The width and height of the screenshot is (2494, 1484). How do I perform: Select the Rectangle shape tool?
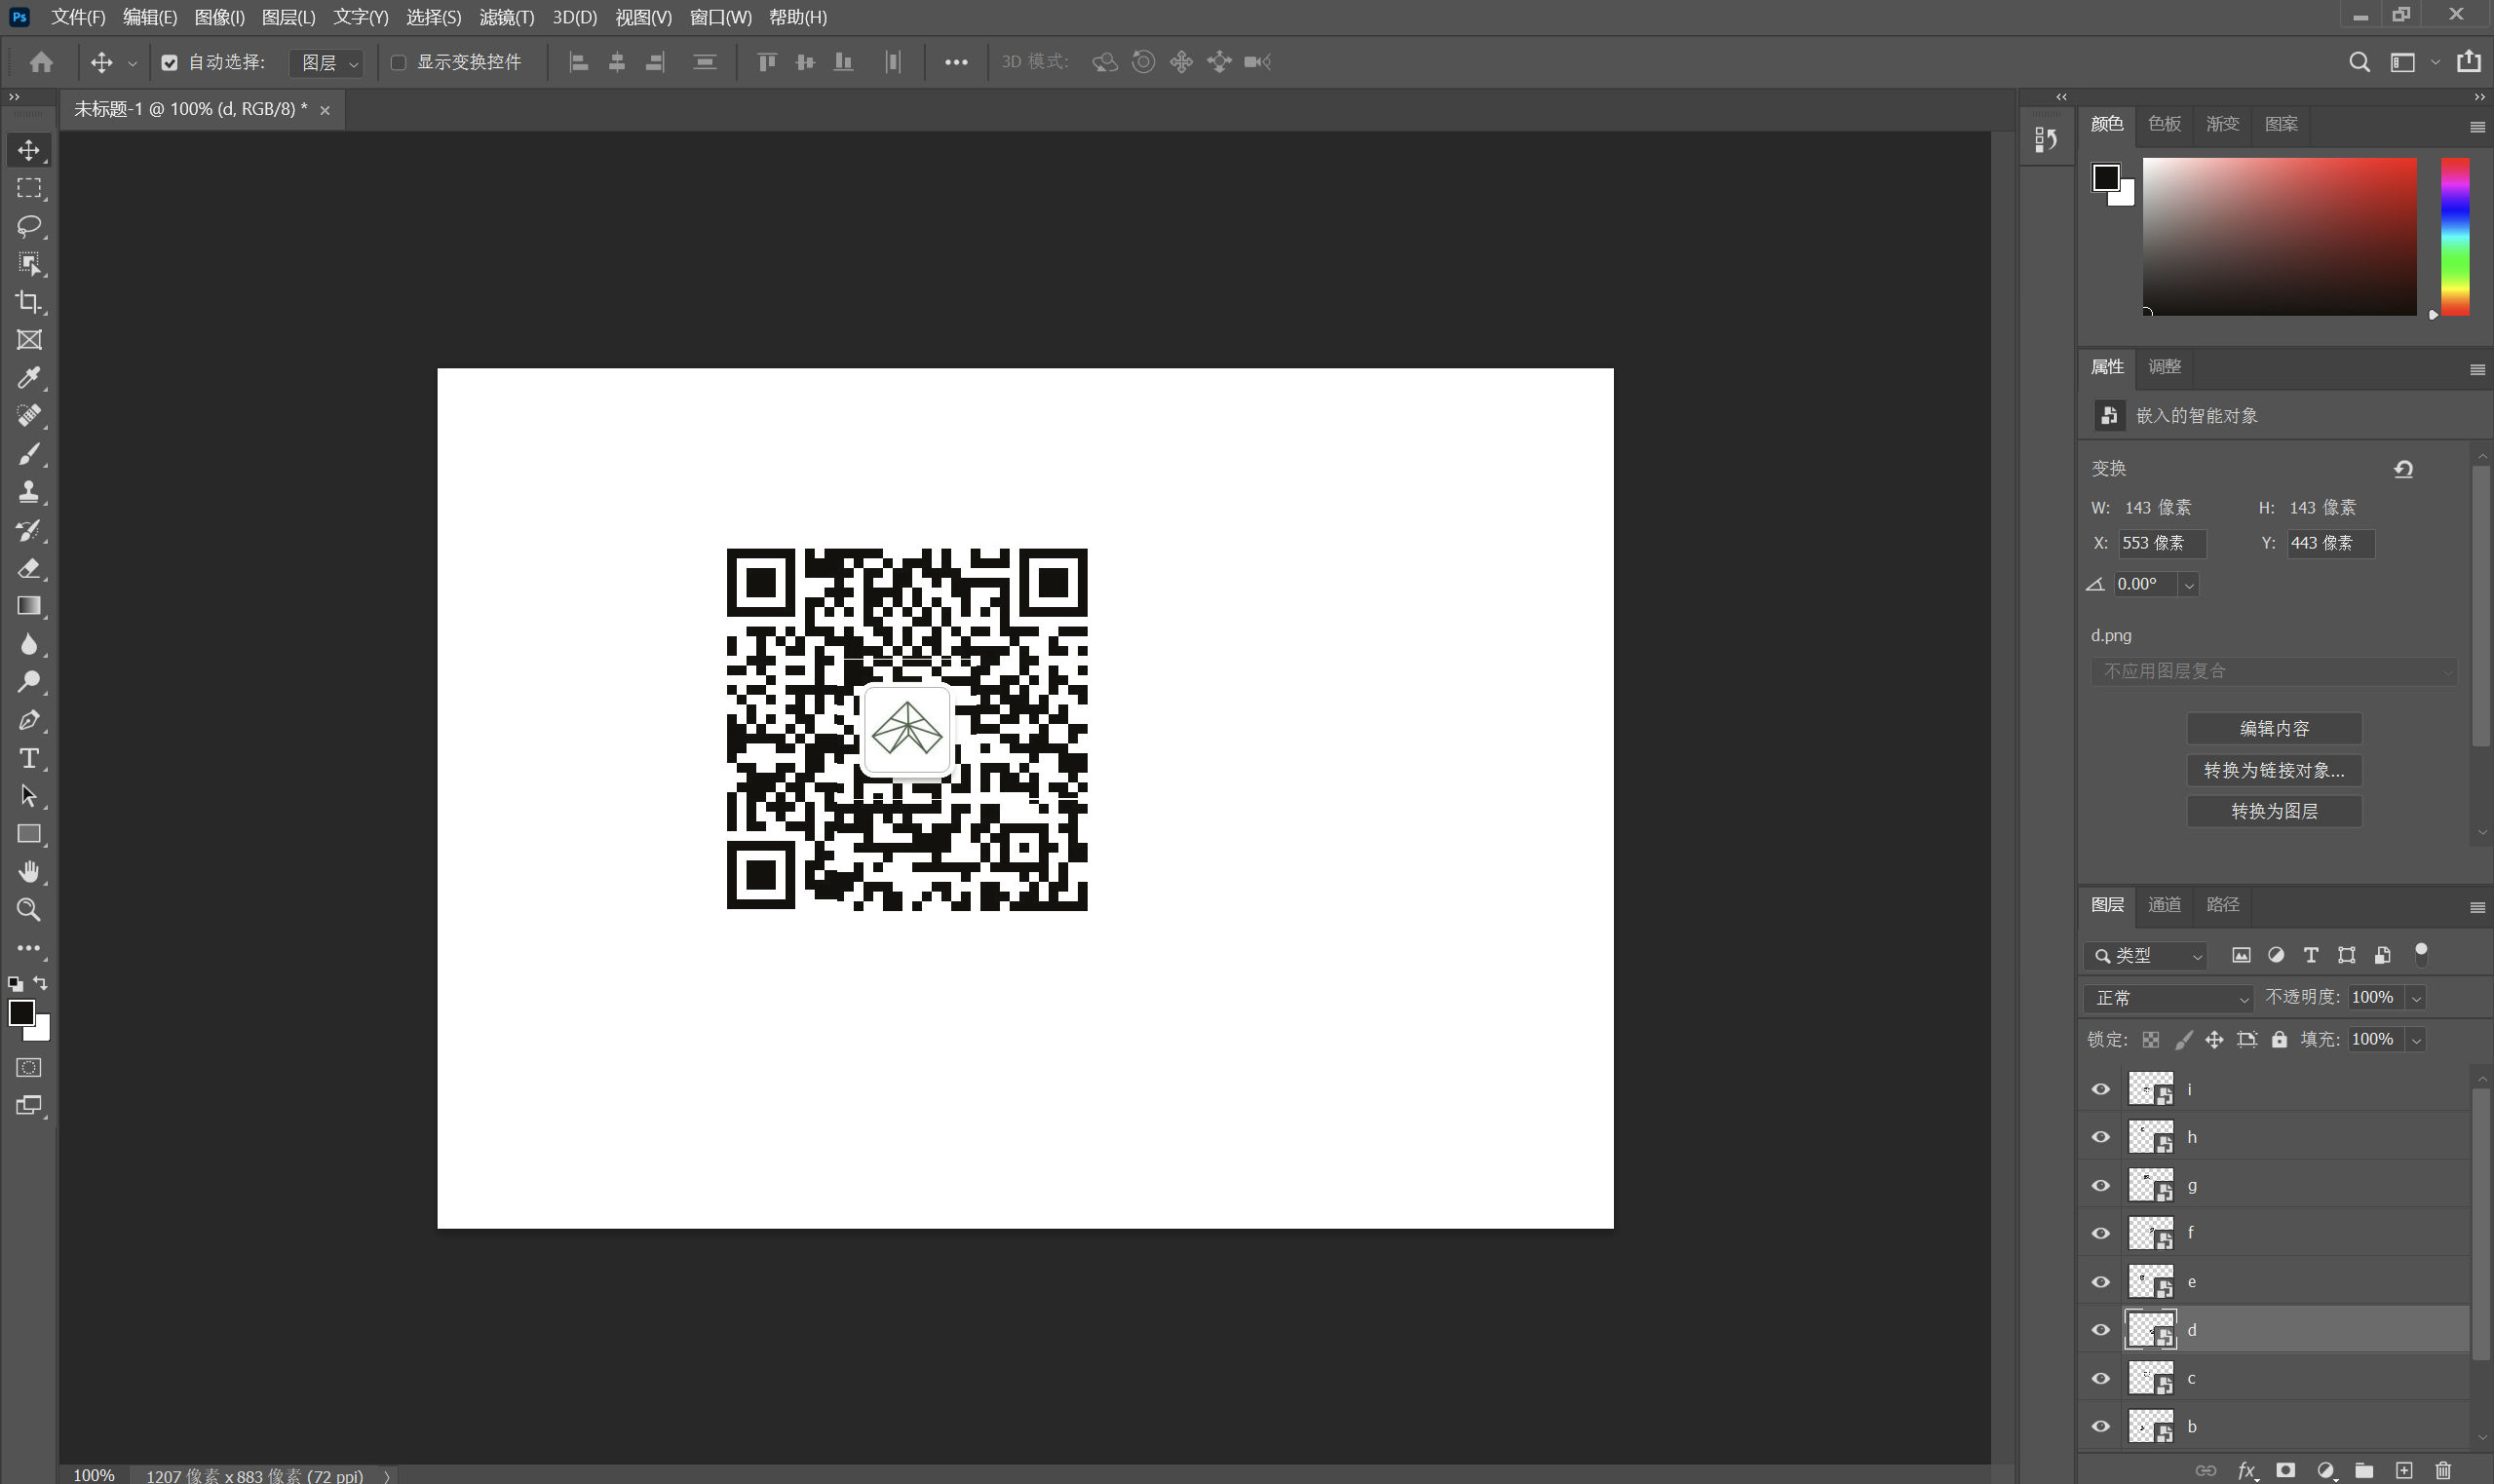(29, 834)
